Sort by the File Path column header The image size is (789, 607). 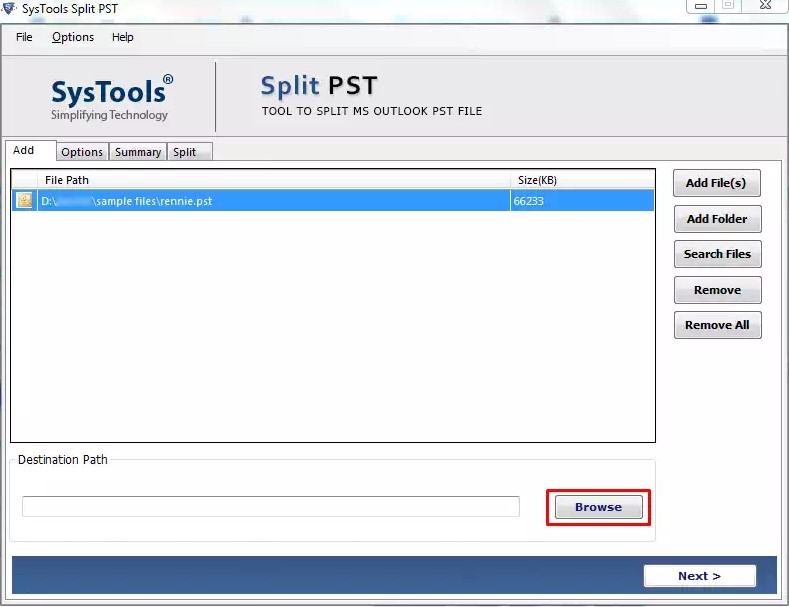coord(274,180)
